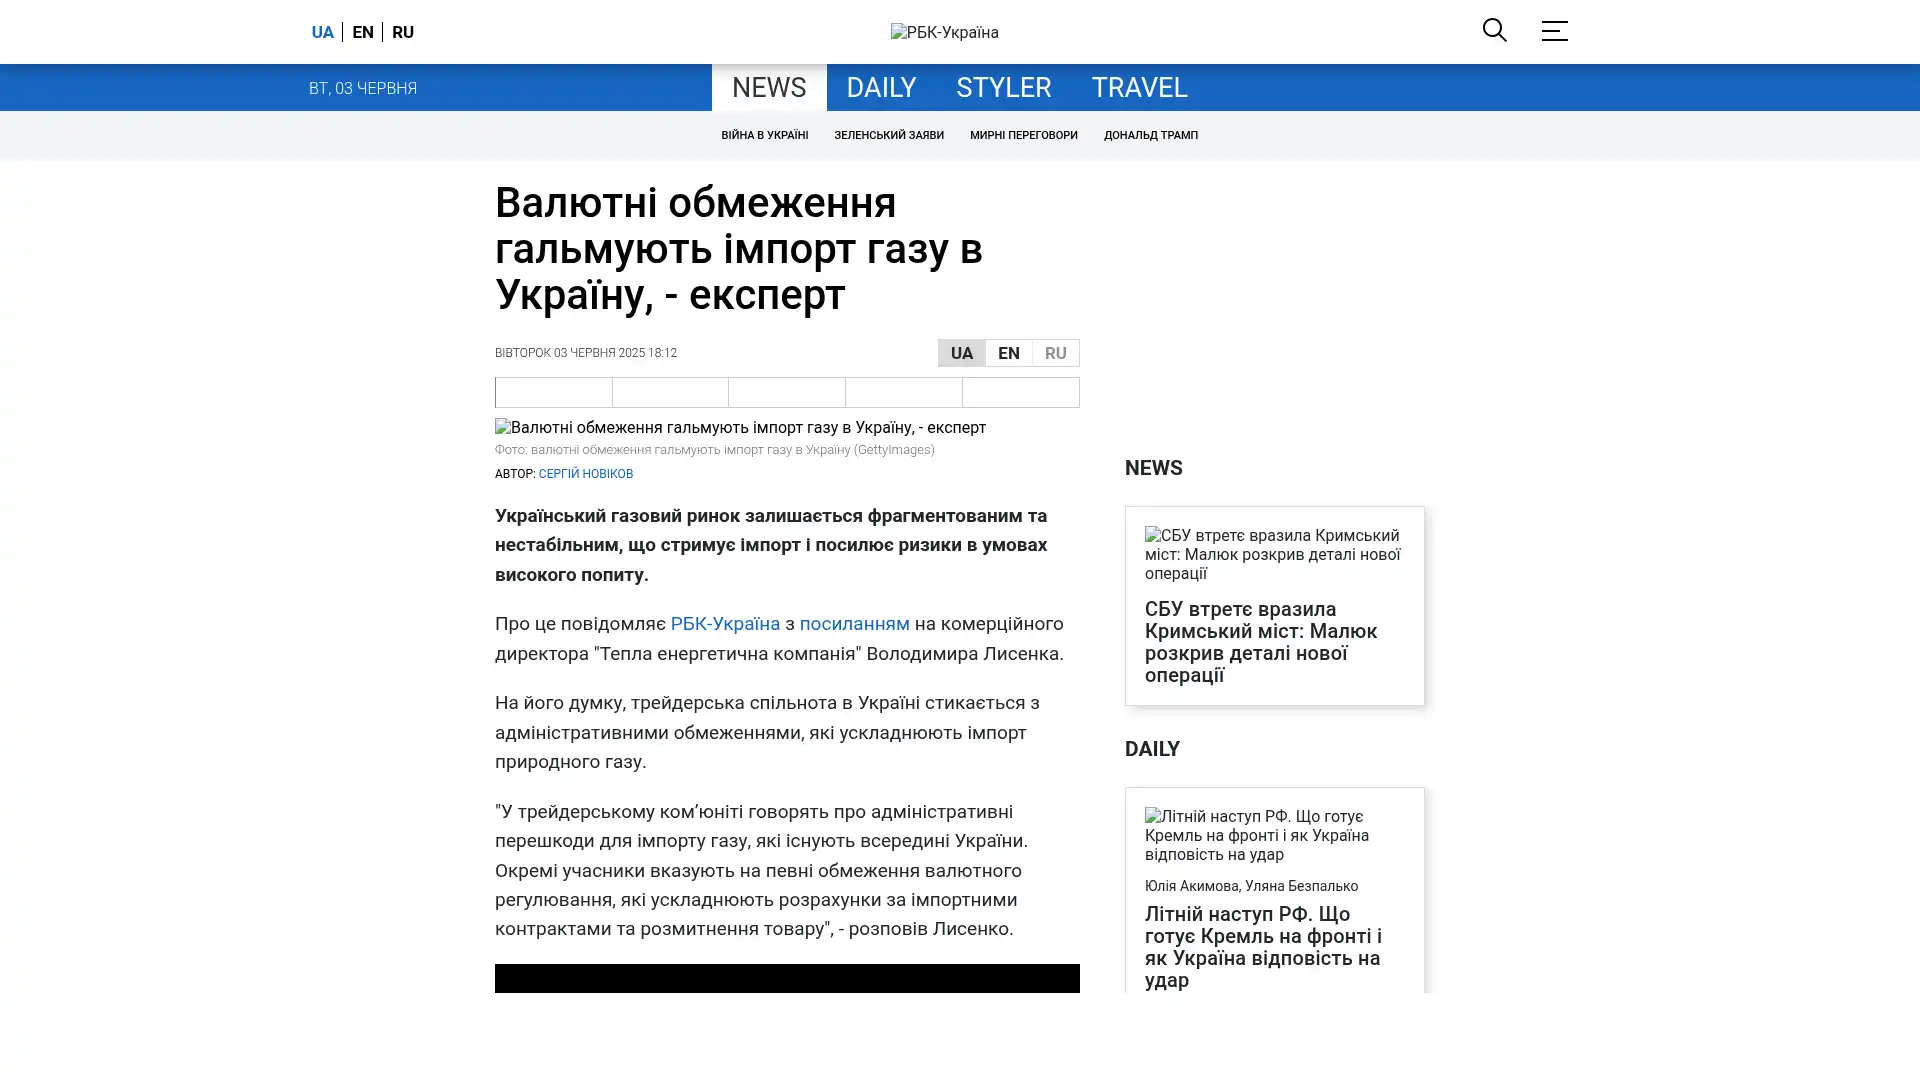Viewport: 1920px width, 1080px height.
Task: Click the first blank share button
Action: [553, 392]
